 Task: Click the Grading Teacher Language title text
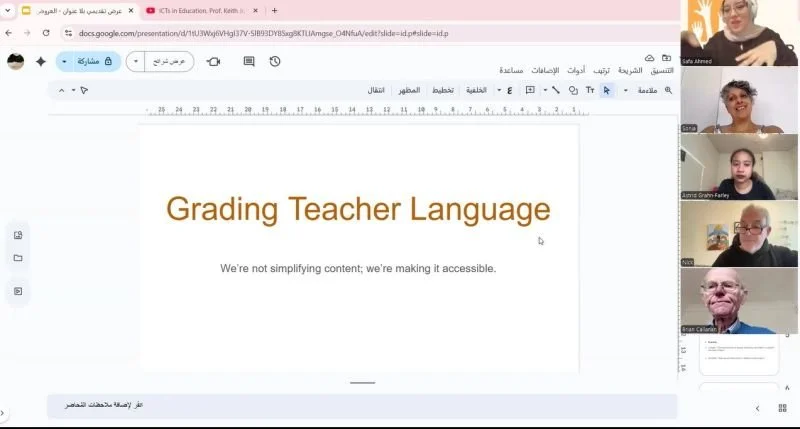(x=358, y=209)
